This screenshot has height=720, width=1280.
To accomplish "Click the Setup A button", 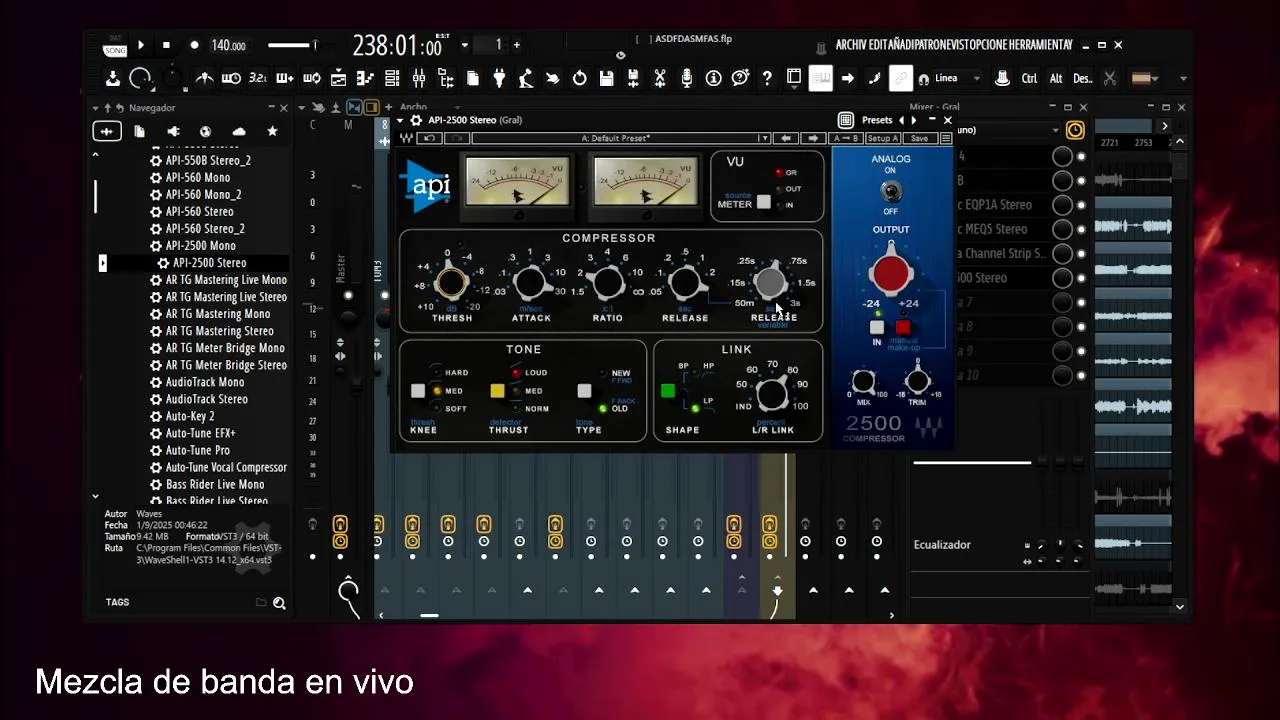I will point(882,138).
